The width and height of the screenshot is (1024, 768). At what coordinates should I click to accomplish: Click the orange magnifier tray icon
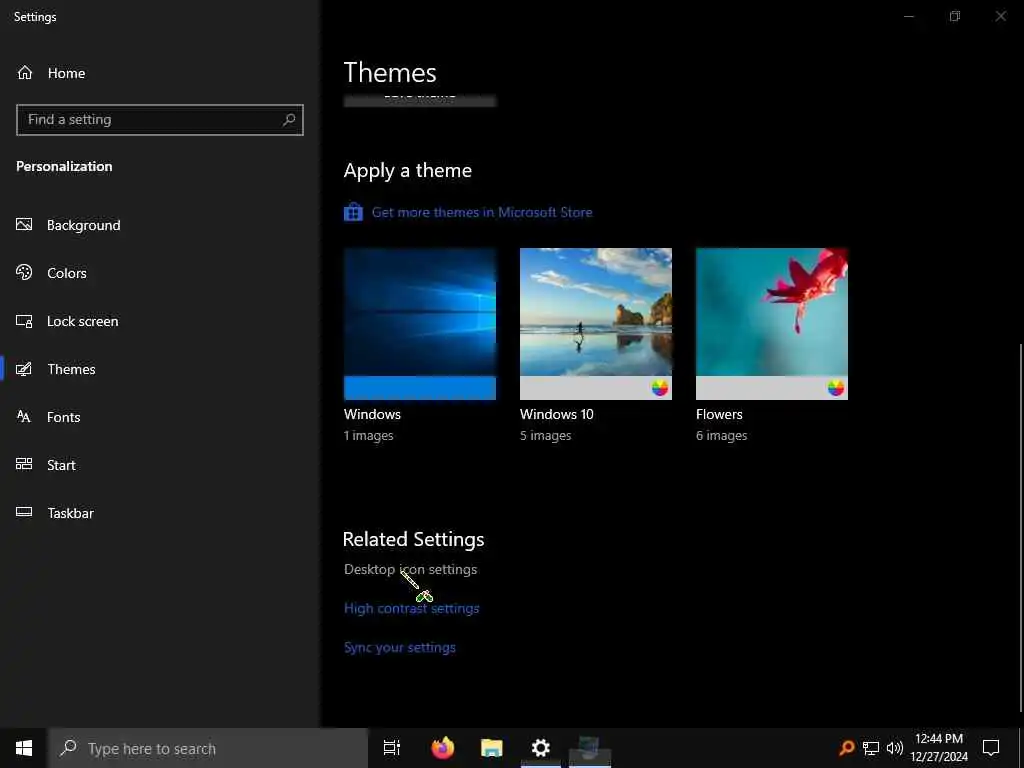(x=847, y=748)
